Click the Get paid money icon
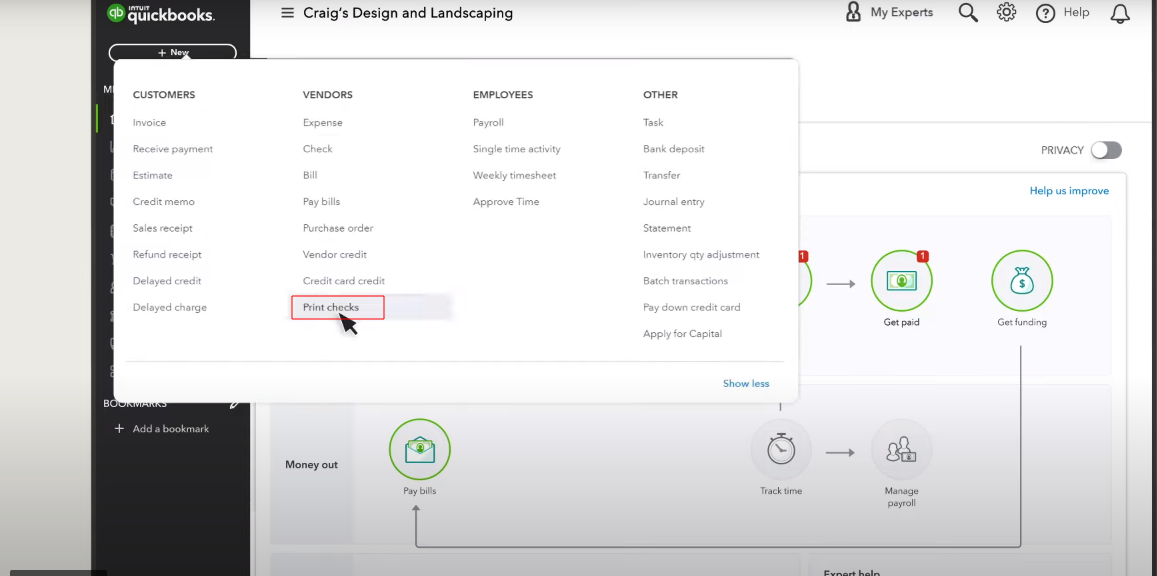The height and width of the screenshot is (576, 1157). click(x=902, y=281)
